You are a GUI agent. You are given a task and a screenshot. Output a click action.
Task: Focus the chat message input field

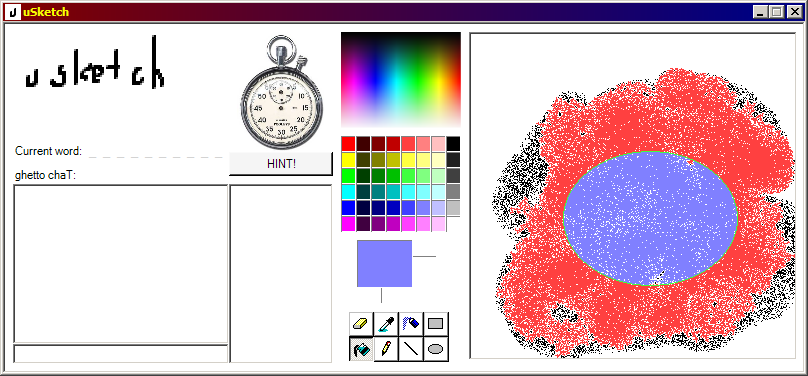pyautogui.click(x=121, y=354)
